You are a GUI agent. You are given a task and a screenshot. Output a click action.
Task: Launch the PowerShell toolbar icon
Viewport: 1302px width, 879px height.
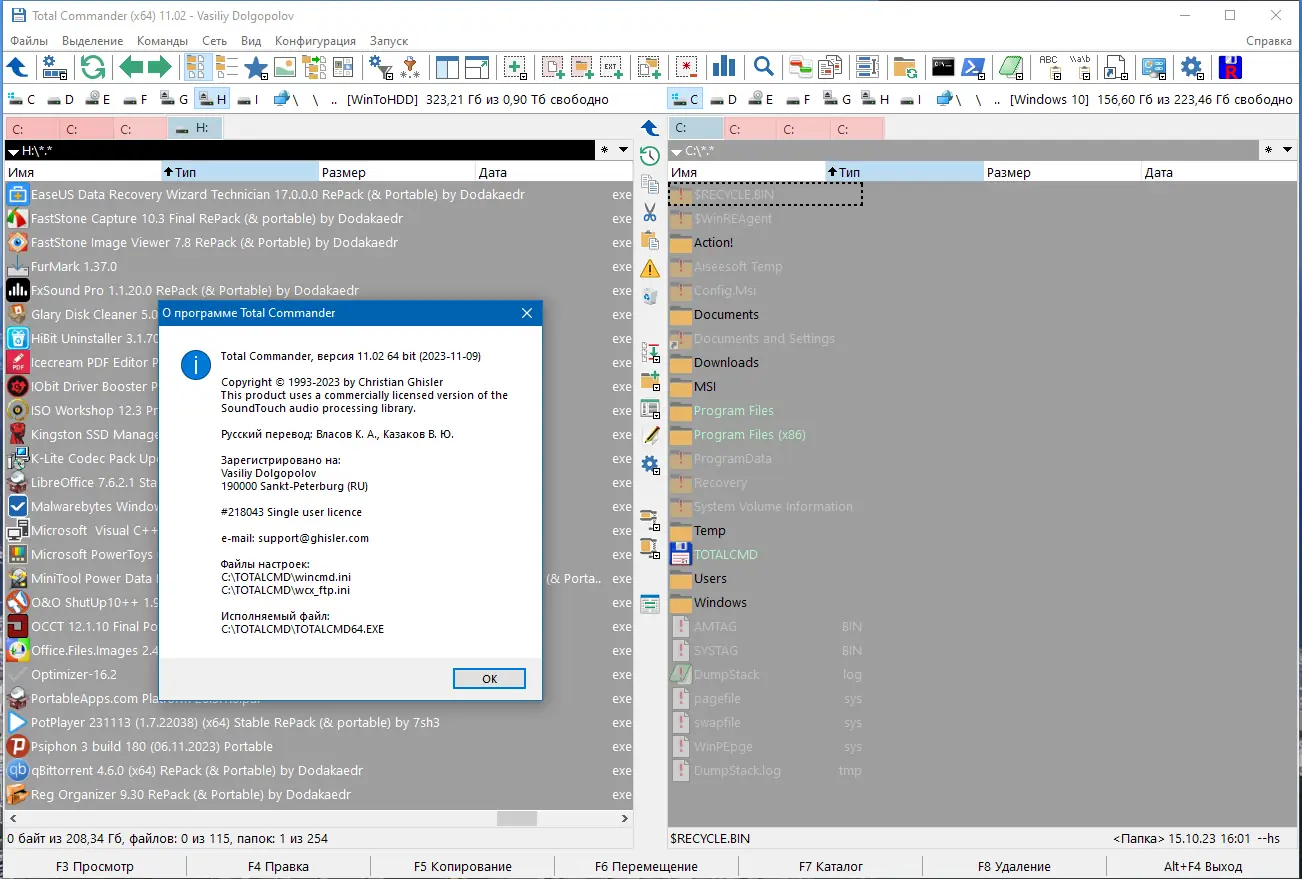click(x=974, y=67)
